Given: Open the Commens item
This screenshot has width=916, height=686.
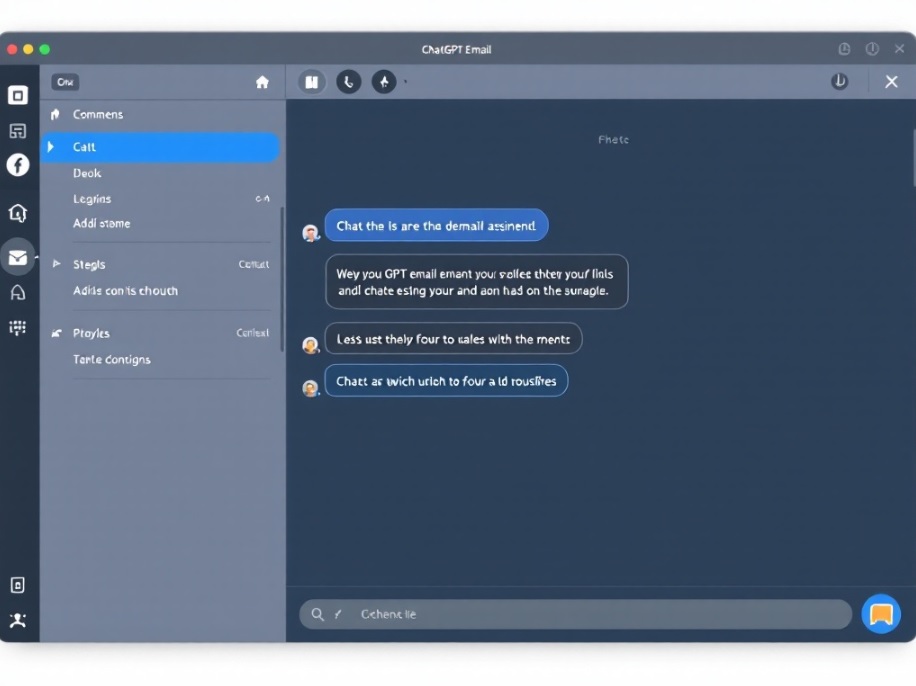Looking at the screenshot, I should coord(98,115).
